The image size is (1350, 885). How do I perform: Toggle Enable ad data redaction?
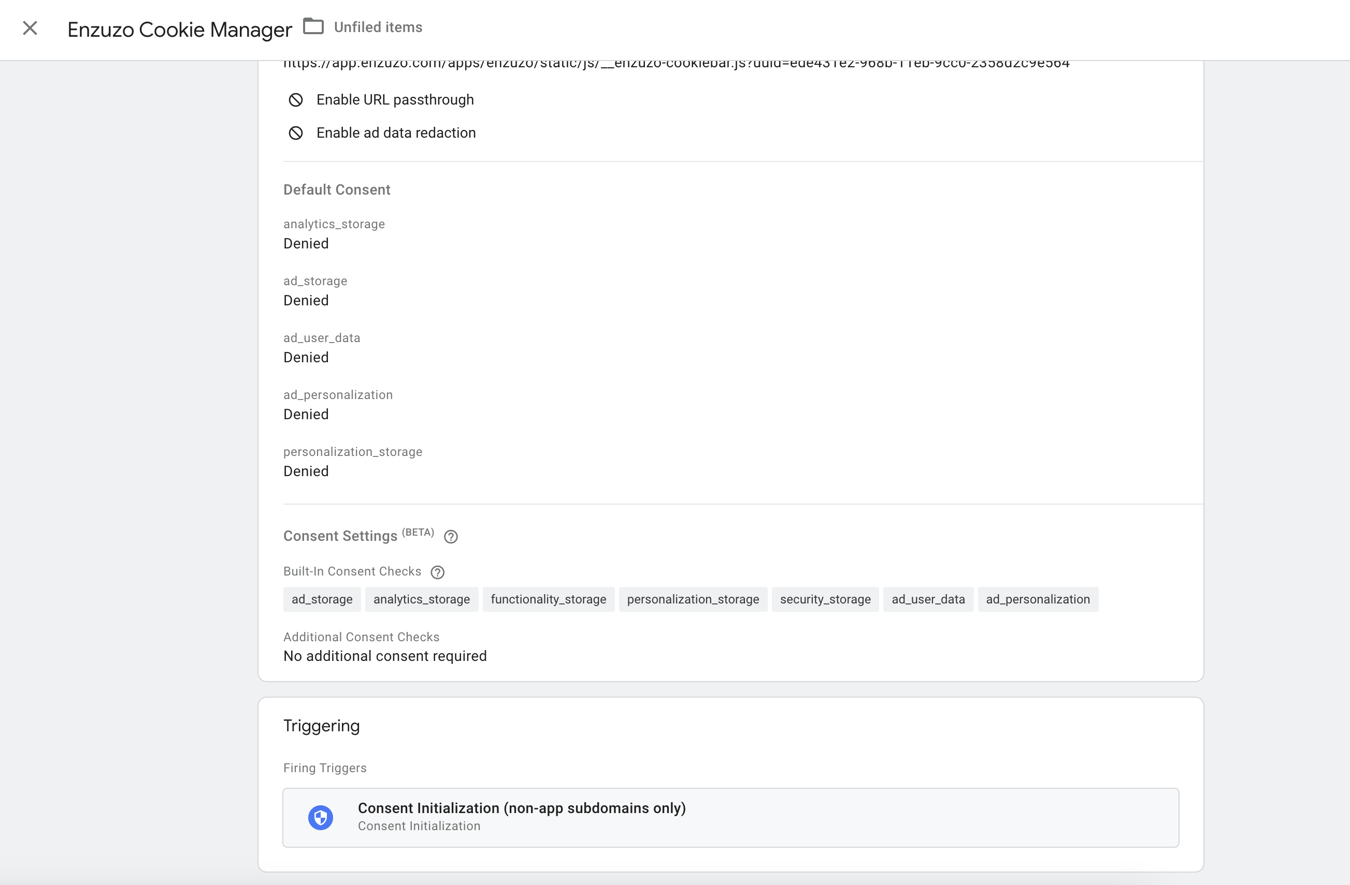[397, 132]
